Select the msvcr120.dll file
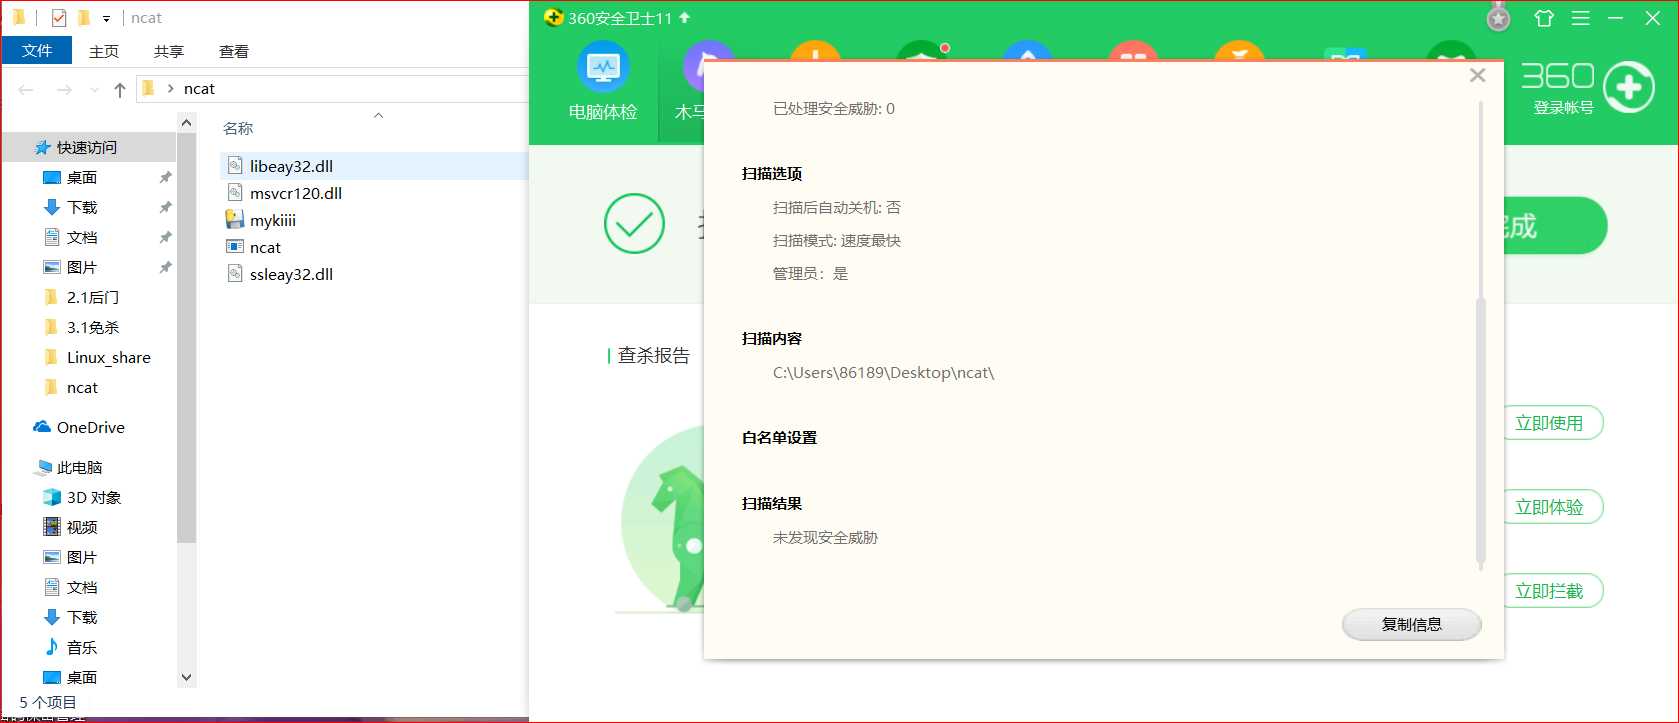The width and height of the screenshot is (1679, 723). (x=296, y=193)
